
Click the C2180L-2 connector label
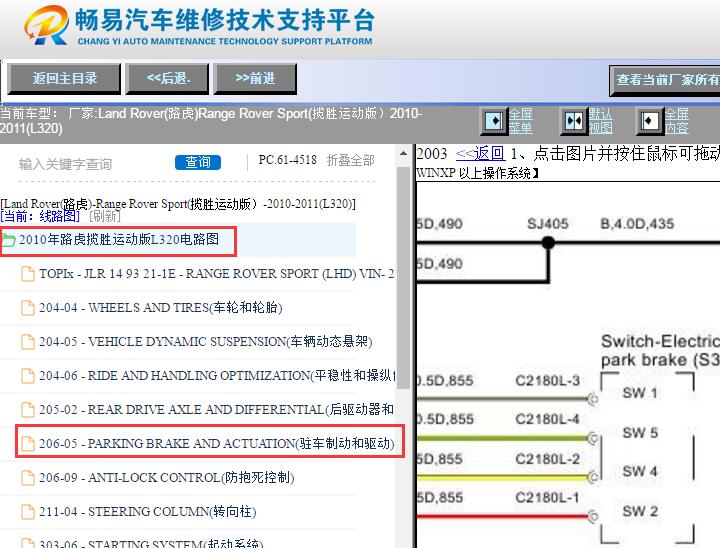(x=547, y=459)
